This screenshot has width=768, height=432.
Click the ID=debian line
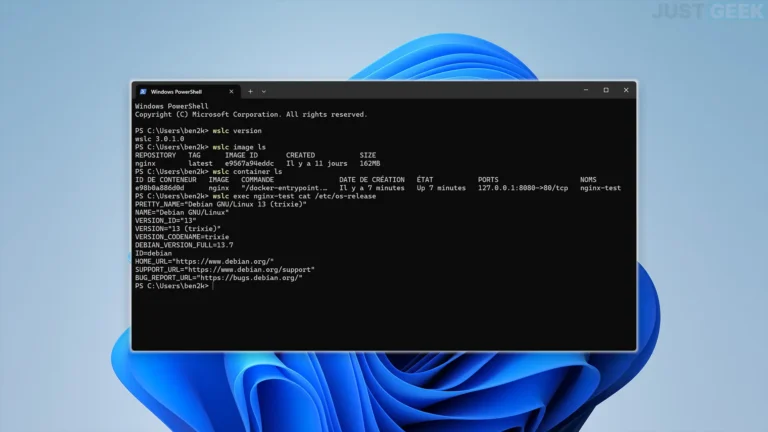(153, 253)
